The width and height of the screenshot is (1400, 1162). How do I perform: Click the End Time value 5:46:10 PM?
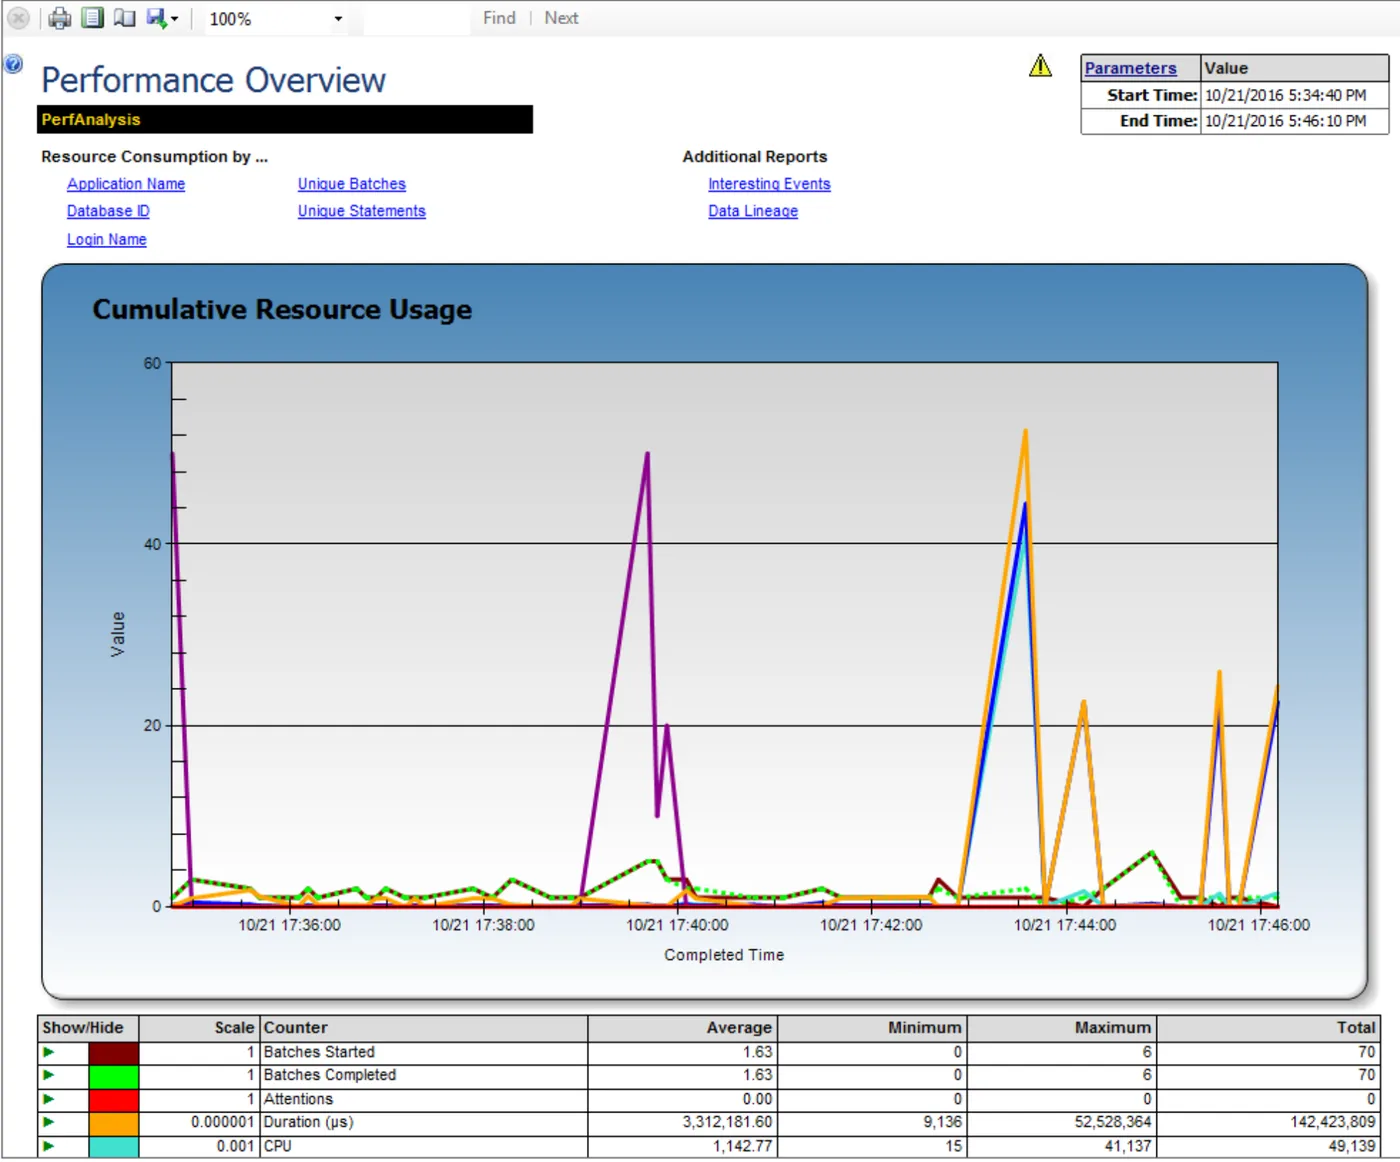[x=1285, y=121]
